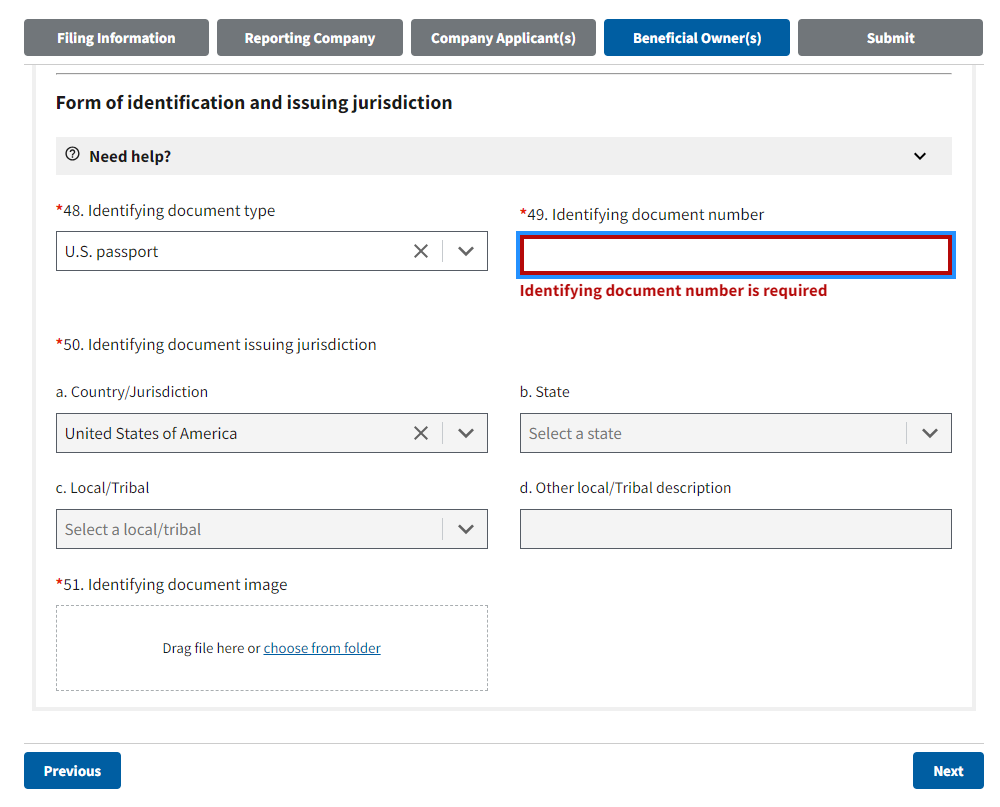Screen dimensions: 1000x807
Task: Expand the Need help section chevron
Action: pos(920,156)
